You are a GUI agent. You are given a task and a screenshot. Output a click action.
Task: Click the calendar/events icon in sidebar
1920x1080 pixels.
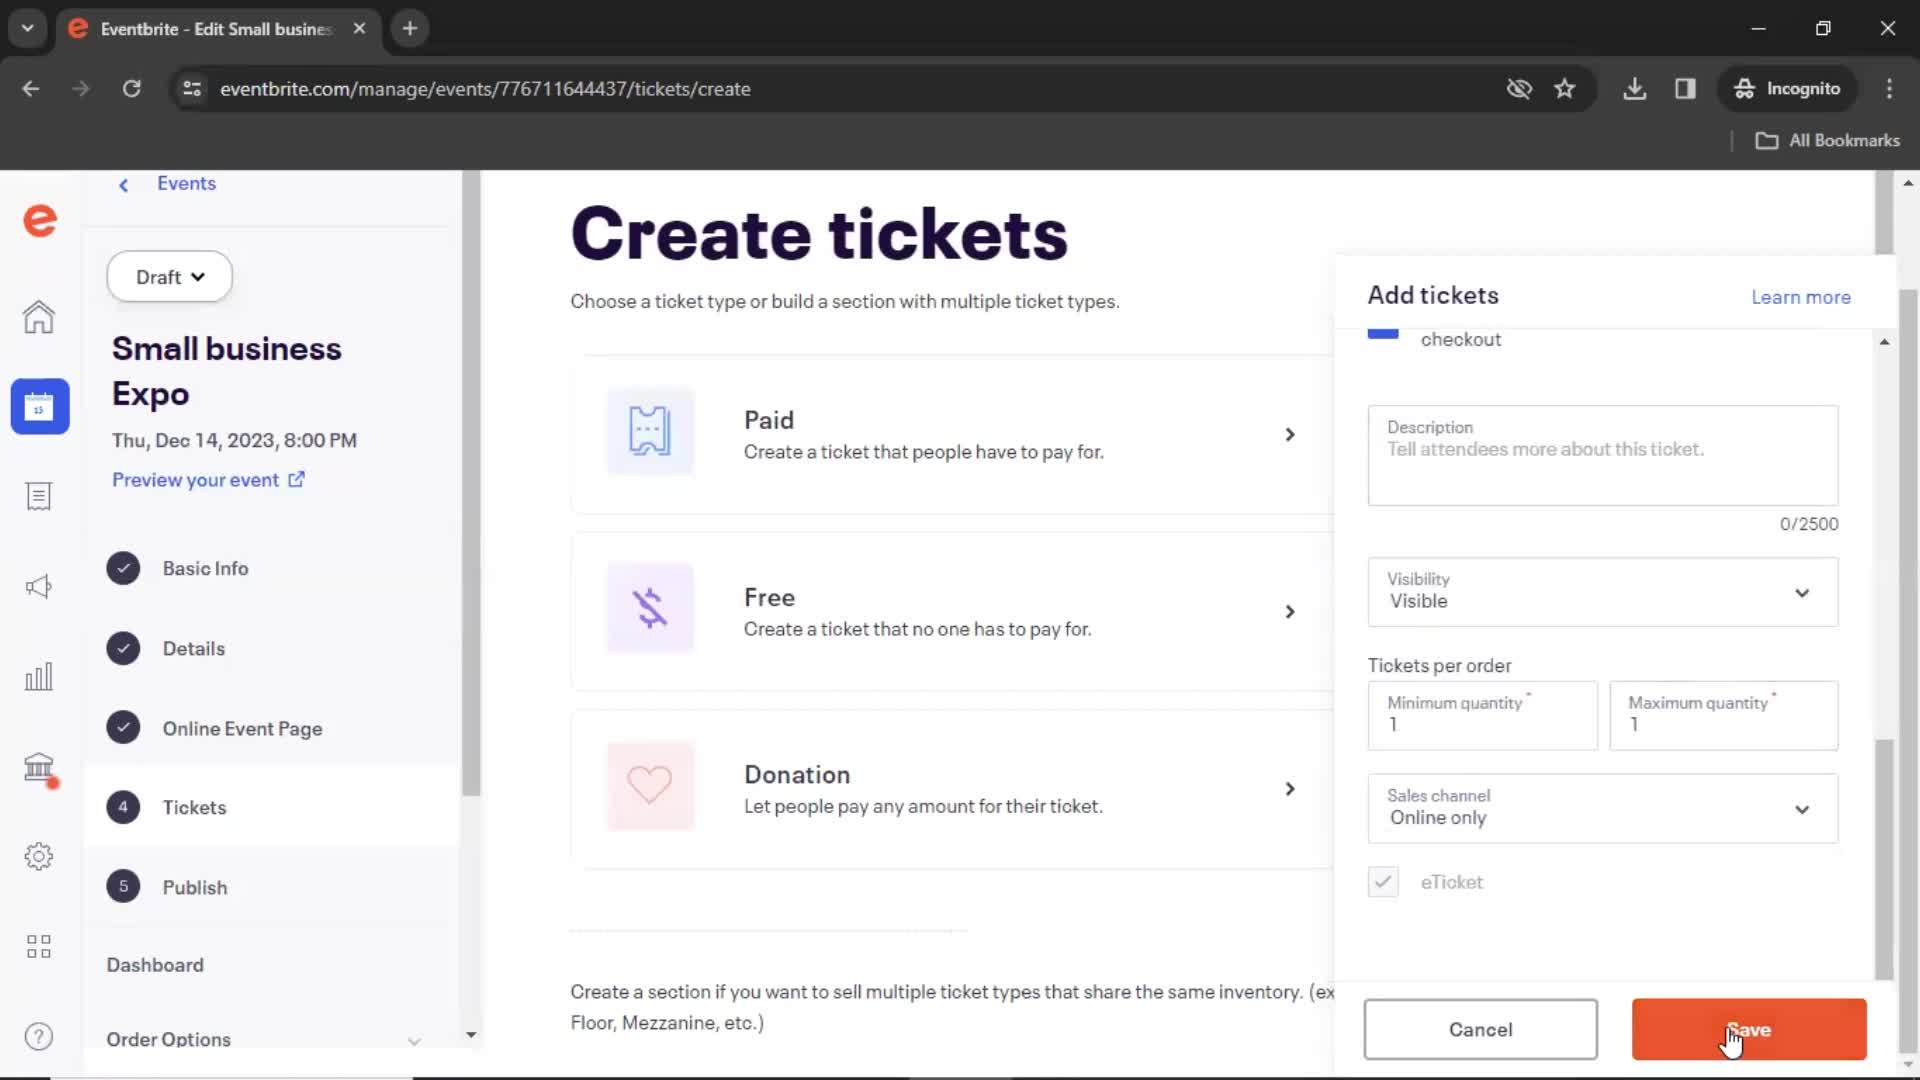coord(40,406)
